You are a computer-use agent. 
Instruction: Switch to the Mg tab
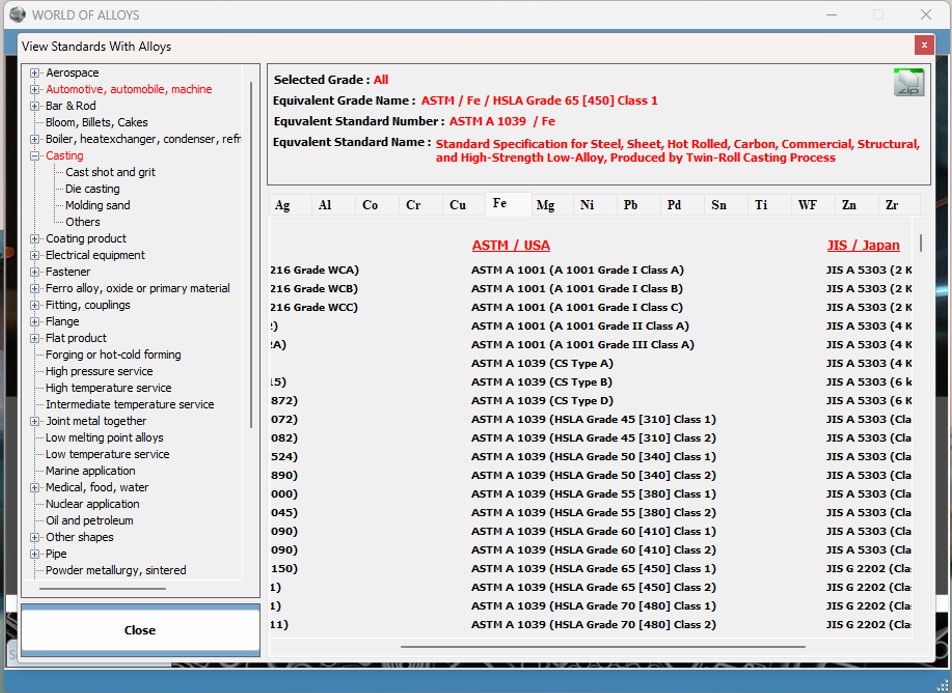tap(551, 205)
